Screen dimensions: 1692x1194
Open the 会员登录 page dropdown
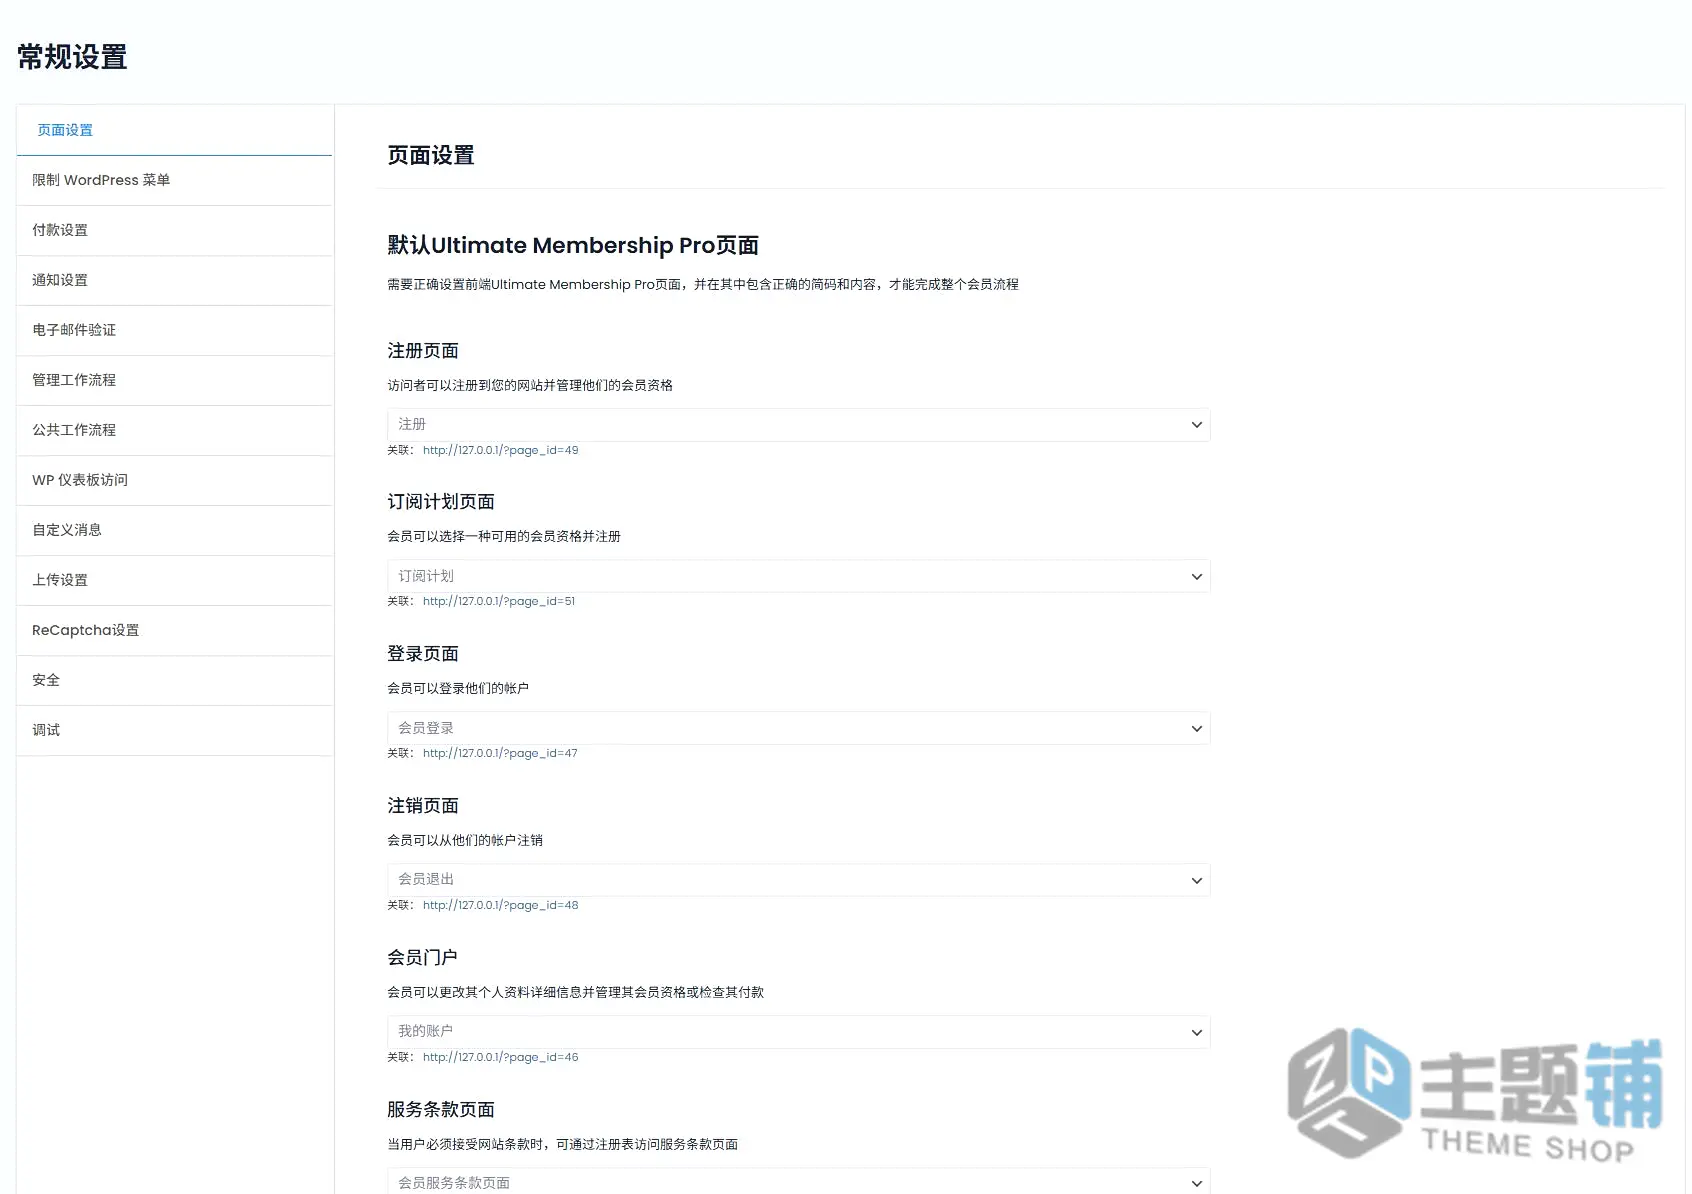pyautogui.click(x=798, y=728)
